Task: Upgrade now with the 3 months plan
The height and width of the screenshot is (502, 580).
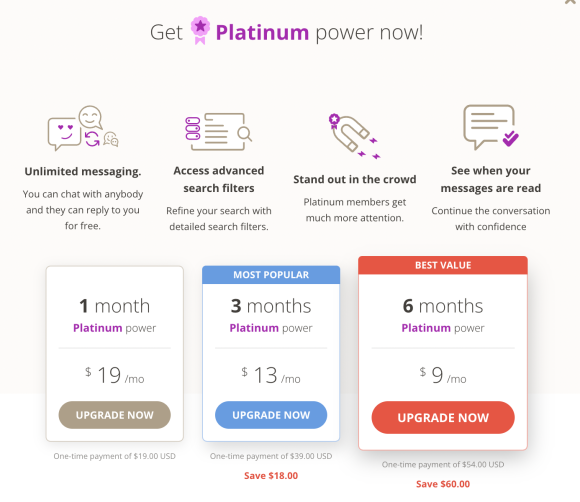Action: [x=271, y=415]
